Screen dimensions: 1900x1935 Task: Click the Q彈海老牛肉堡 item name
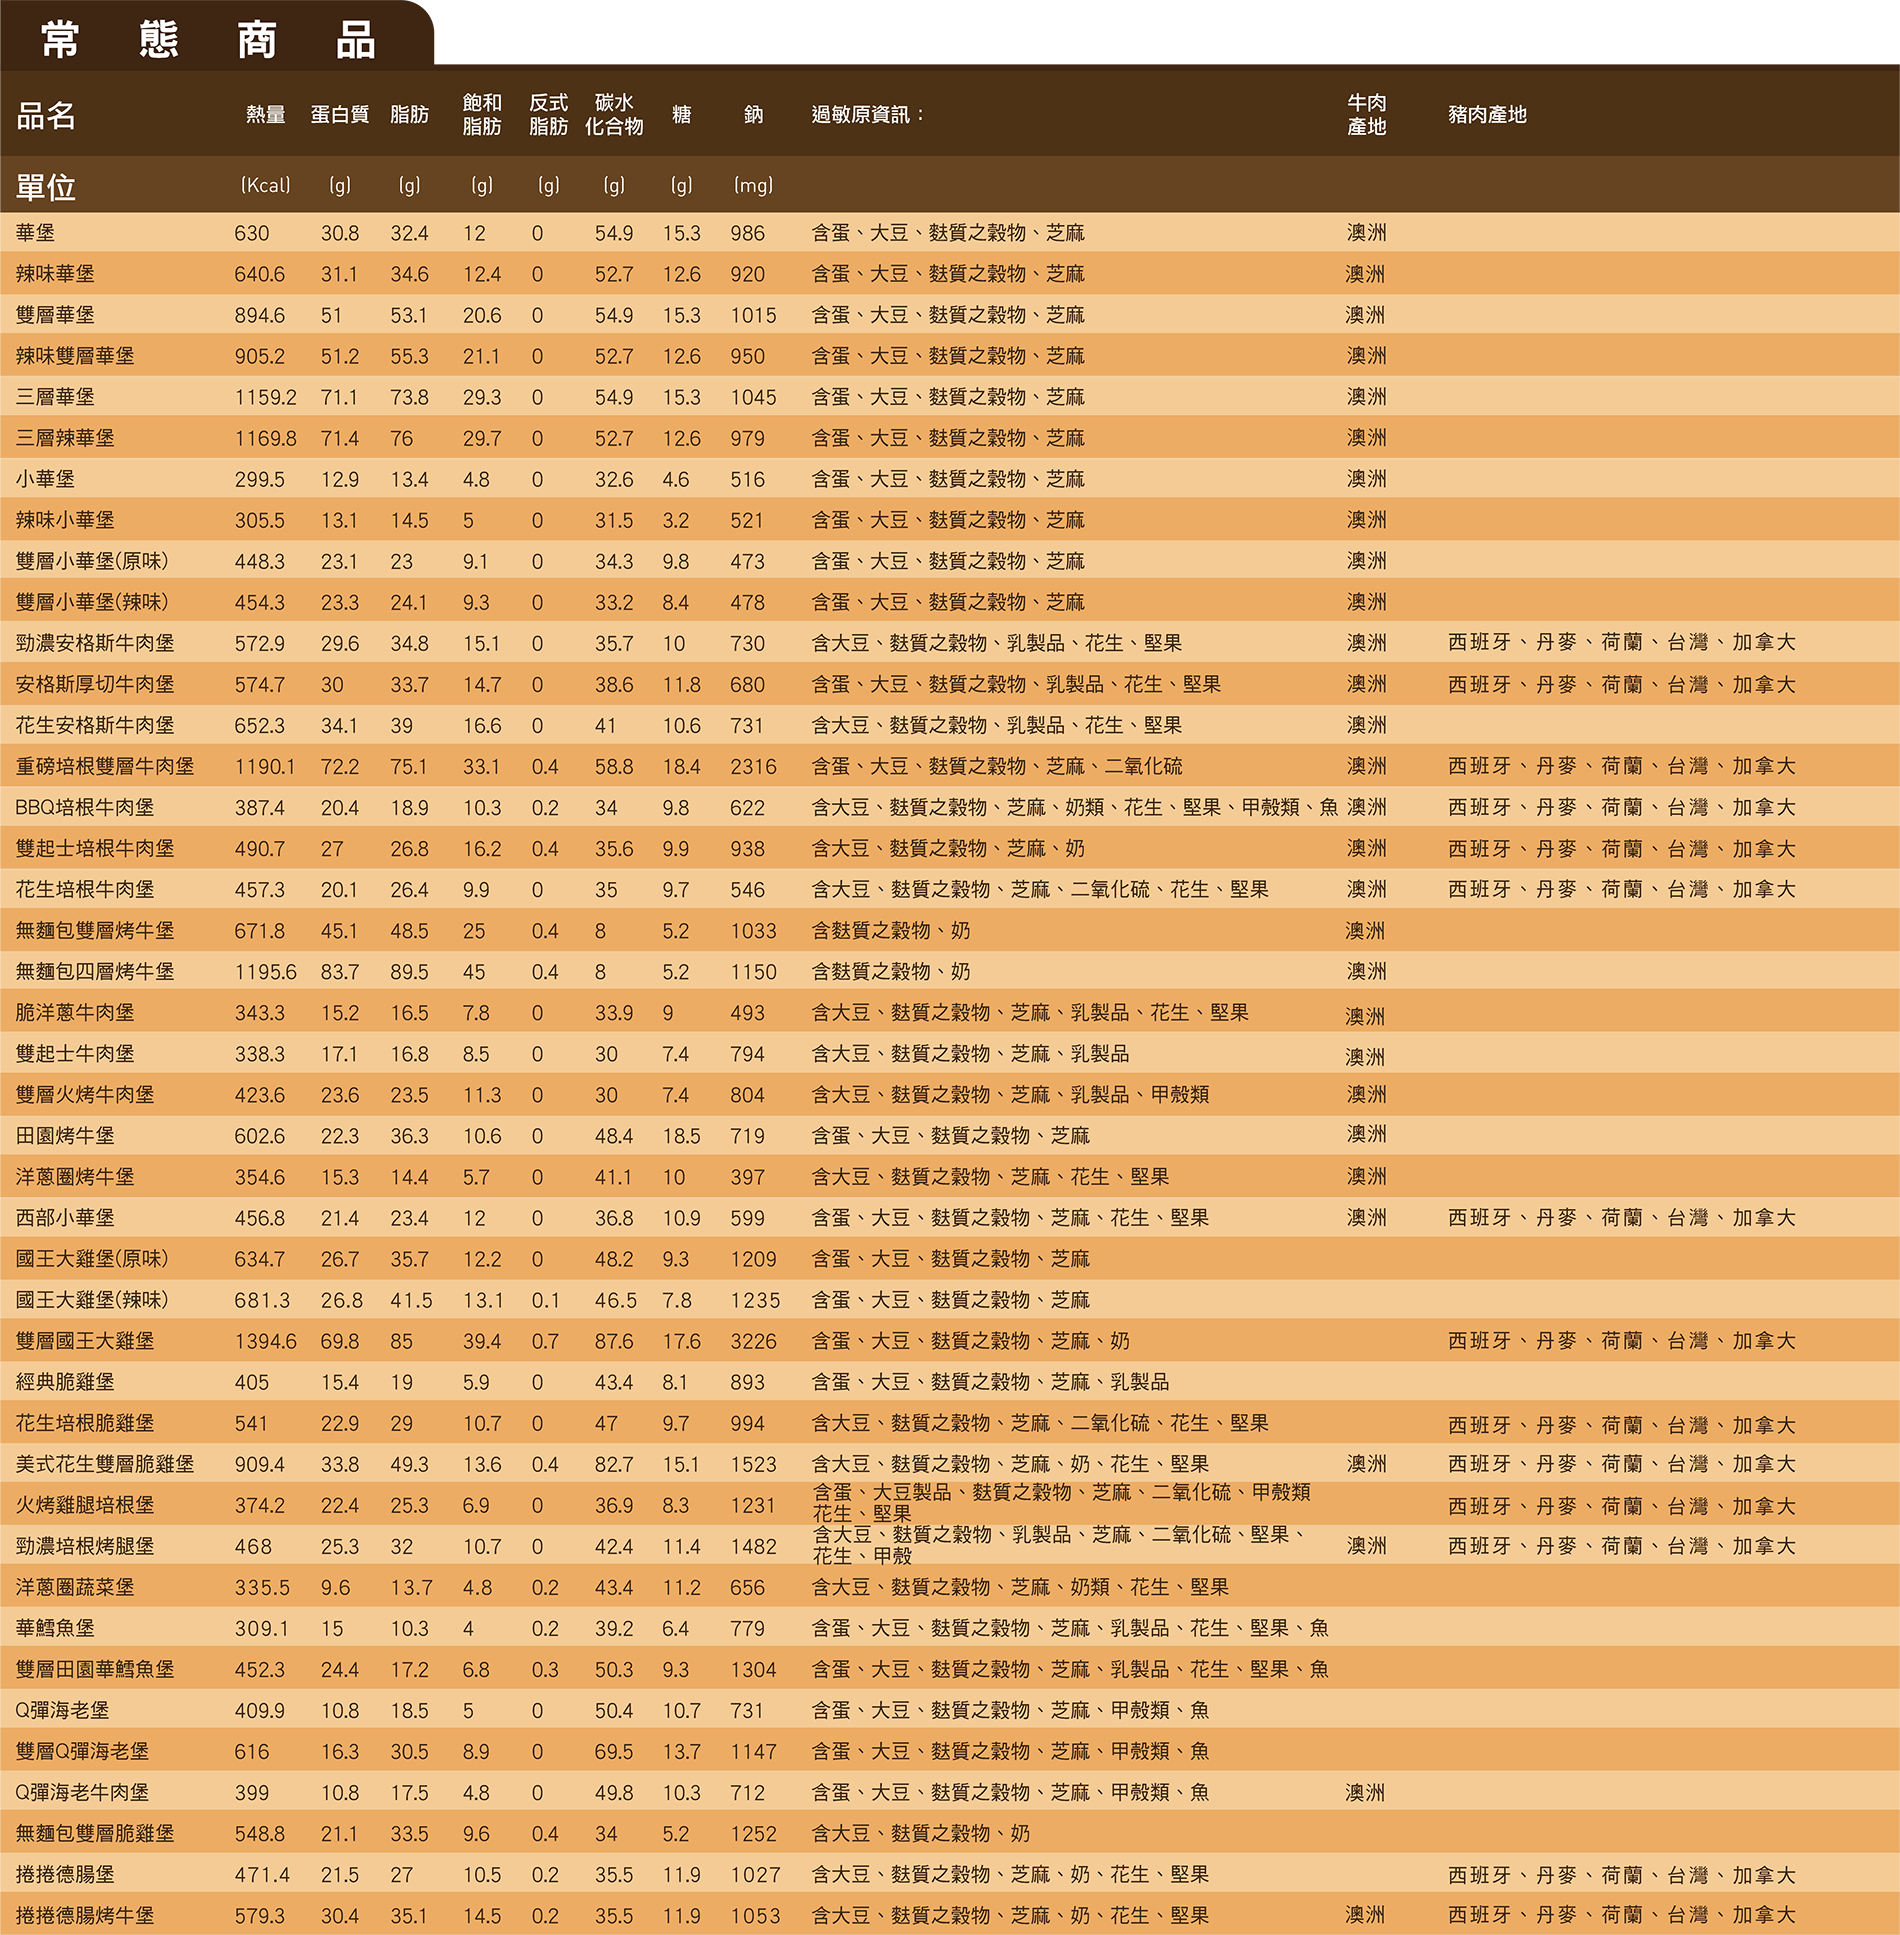82,1793
